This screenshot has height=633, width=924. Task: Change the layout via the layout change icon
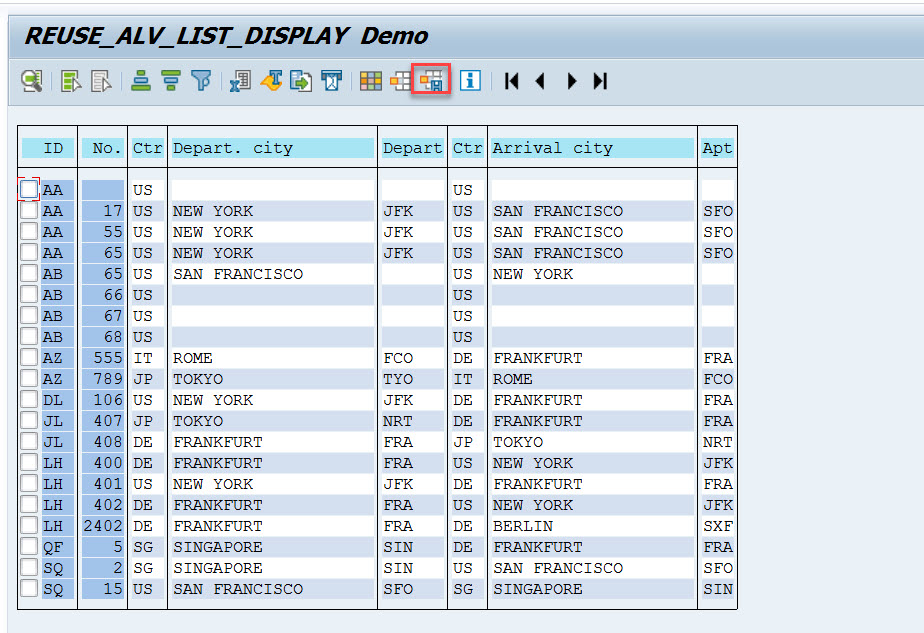click(x=400, y=81)
